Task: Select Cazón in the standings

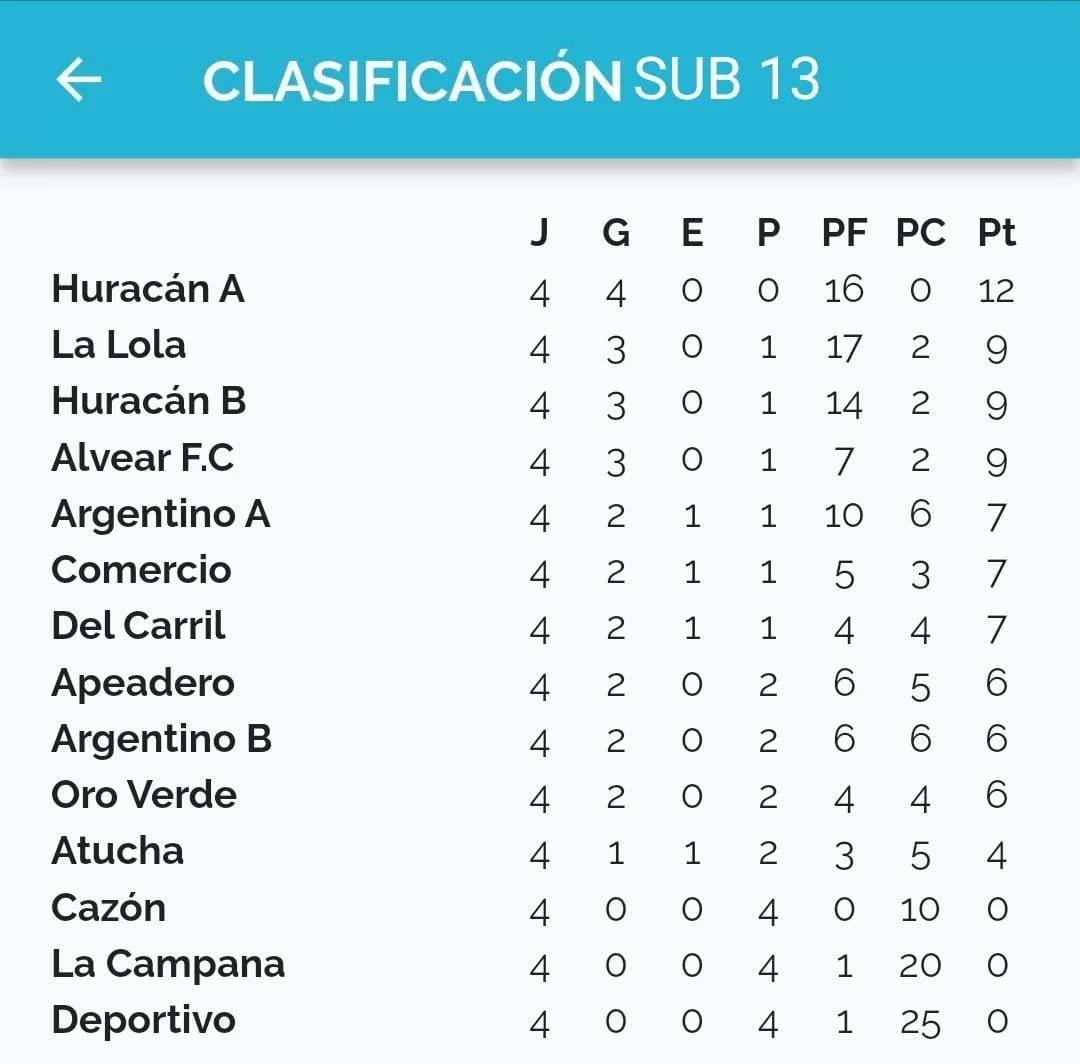Action: (x=109, y=908)
